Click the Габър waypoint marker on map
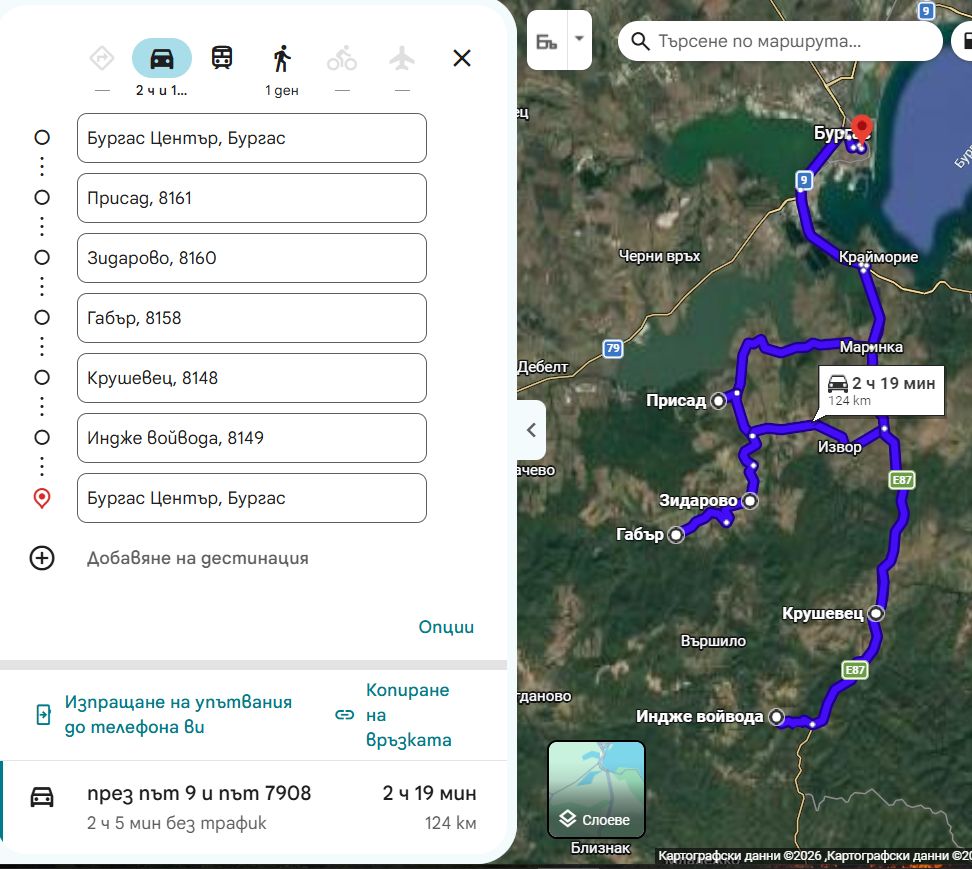The width and height of the screenshot is (972, 869). [676, 534]
